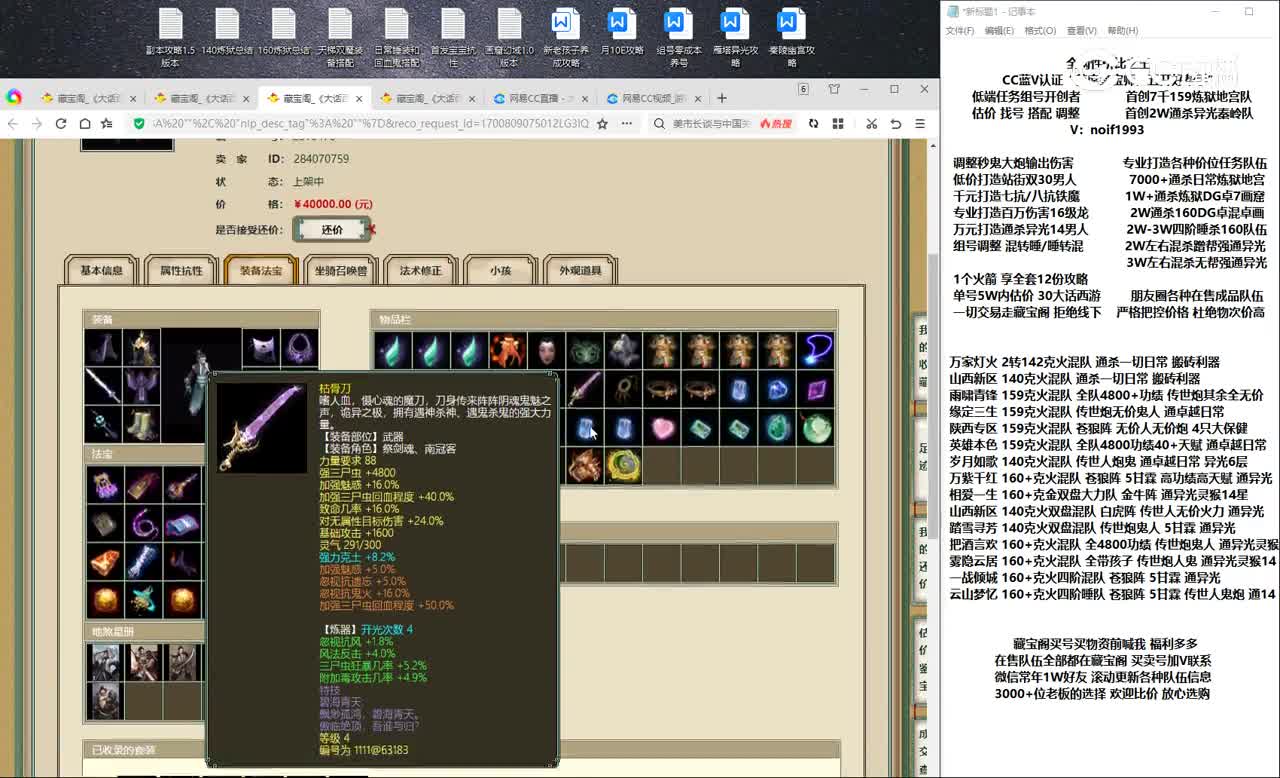This screenshot has width=1280, height=778.
Task: Open browser scissors screenshot tool
Action: [871, 123]
